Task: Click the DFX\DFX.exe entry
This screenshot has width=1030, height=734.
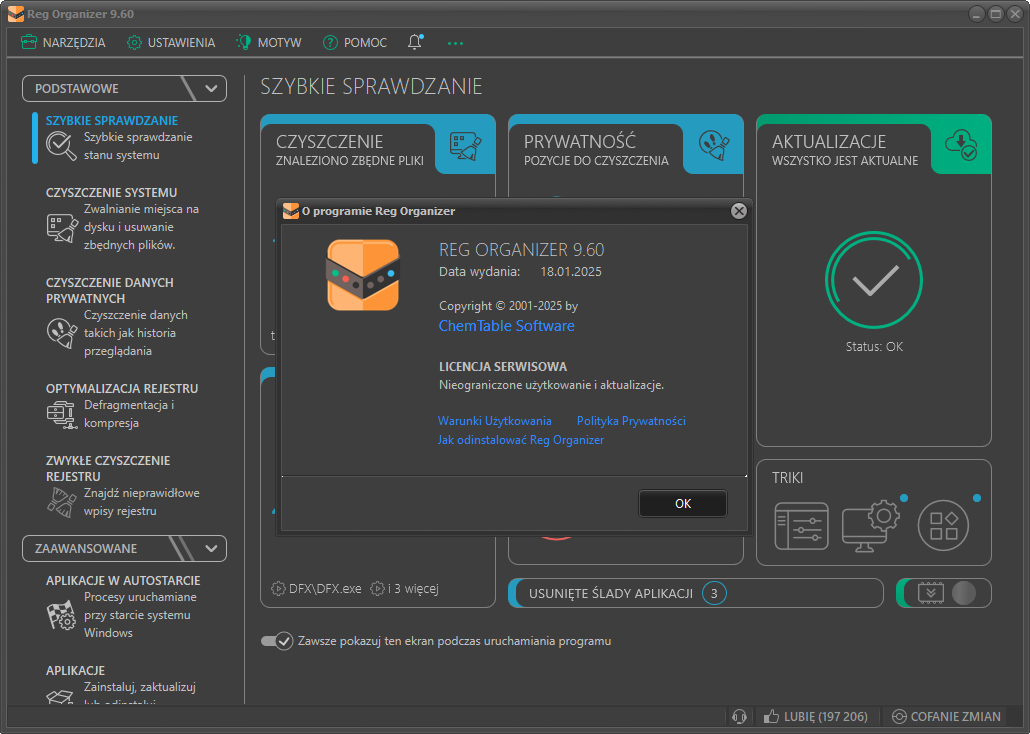Action: click(x=316, y=589)
